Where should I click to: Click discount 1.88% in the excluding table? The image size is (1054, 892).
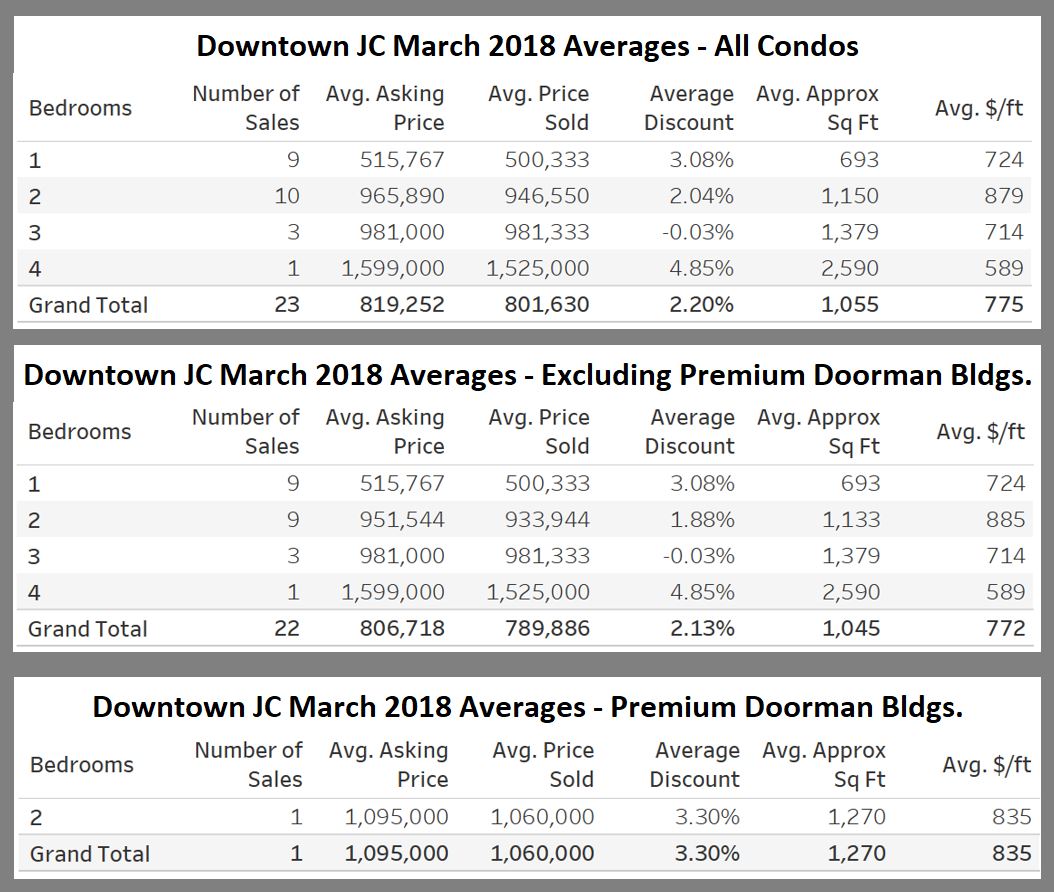[x=702, y=520]
